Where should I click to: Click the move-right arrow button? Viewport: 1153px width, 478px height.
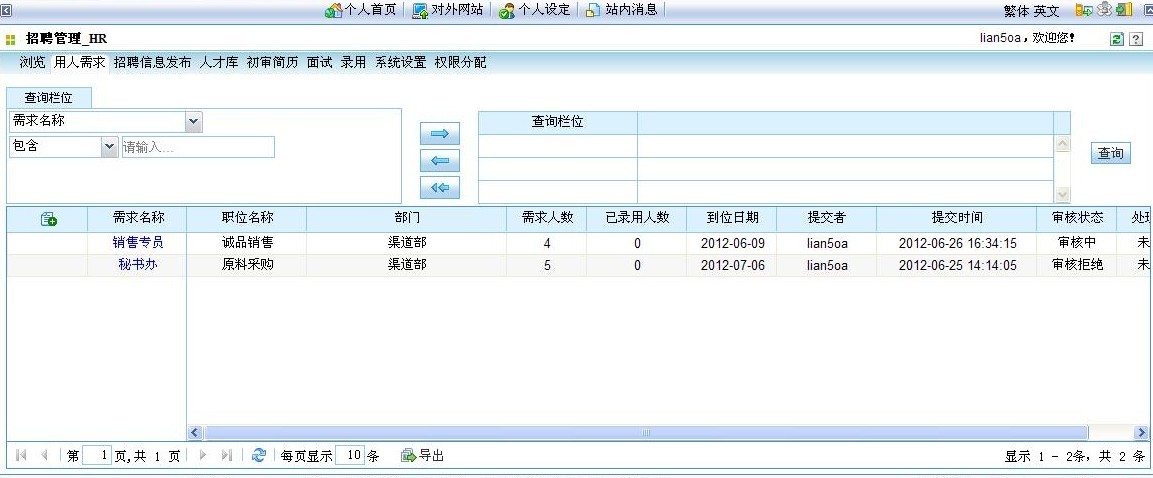pos(439,134)
